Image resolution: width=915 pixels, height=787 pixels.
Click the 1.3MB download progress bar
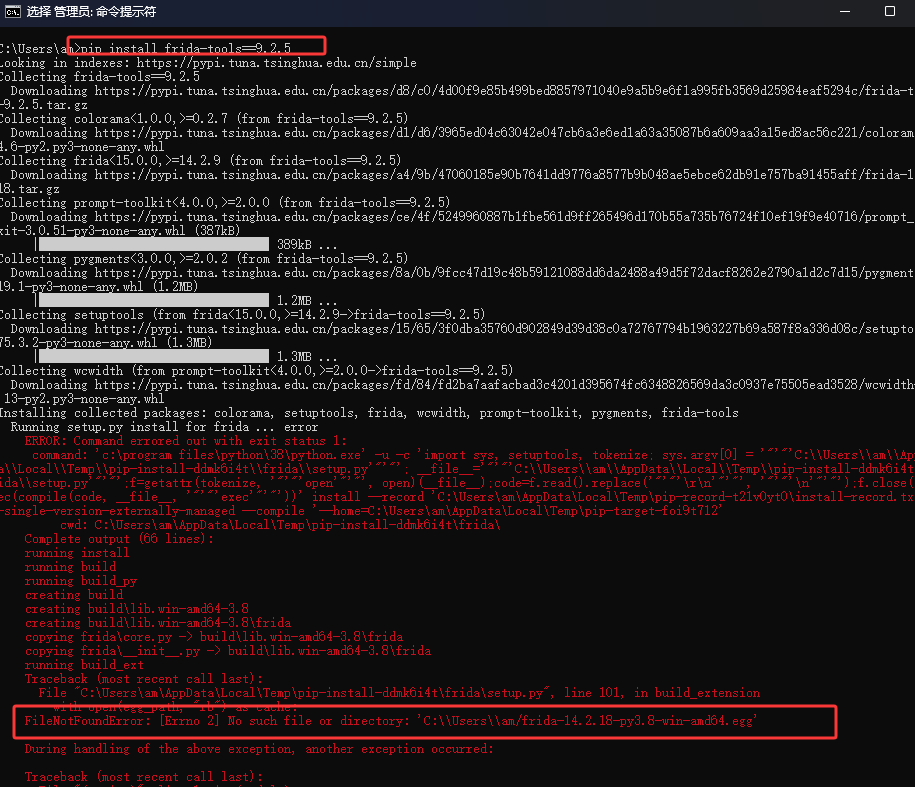pos(153,356)
